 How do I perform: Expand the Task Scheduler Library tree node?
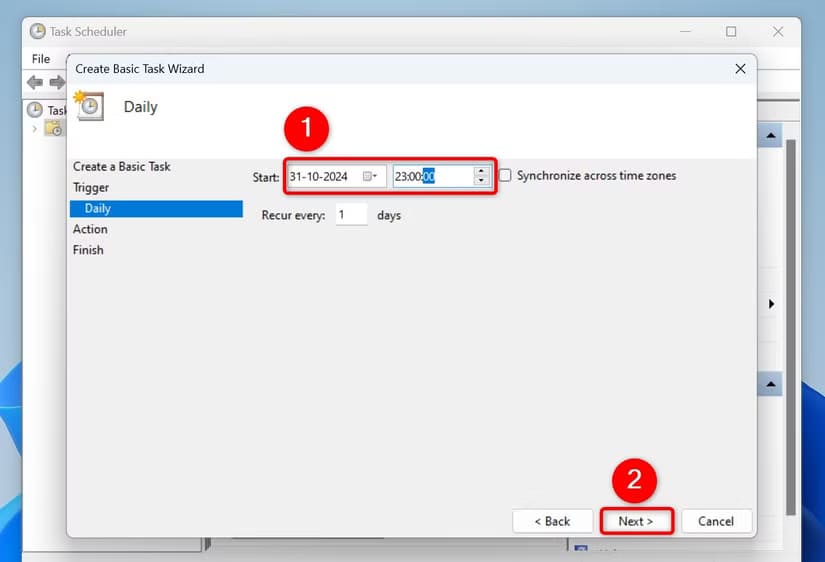(x=35, y=128)
